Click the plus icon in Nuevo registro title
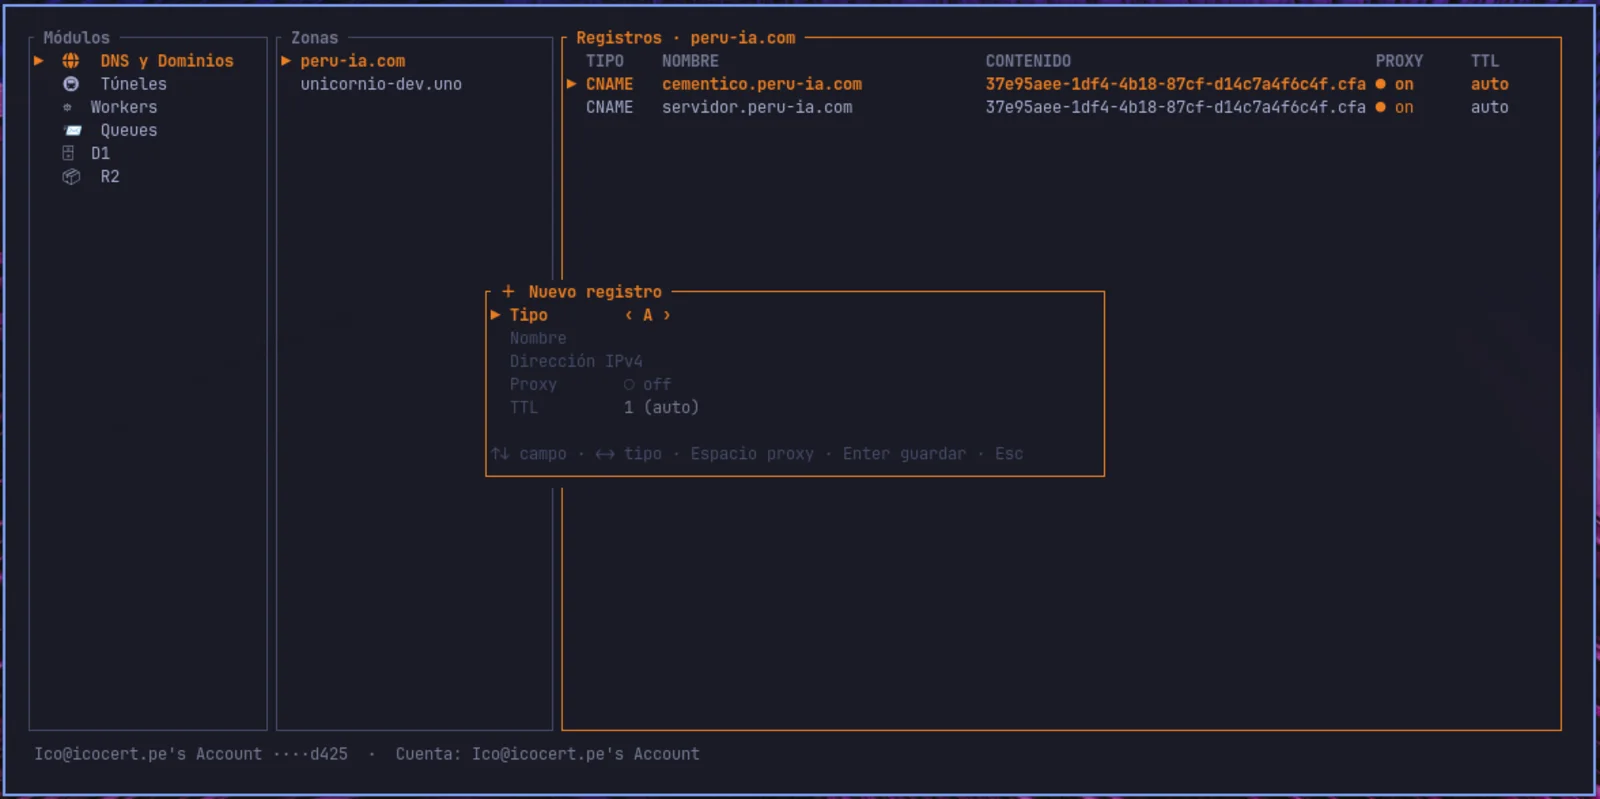1600x799 pixels. (508, 291)
